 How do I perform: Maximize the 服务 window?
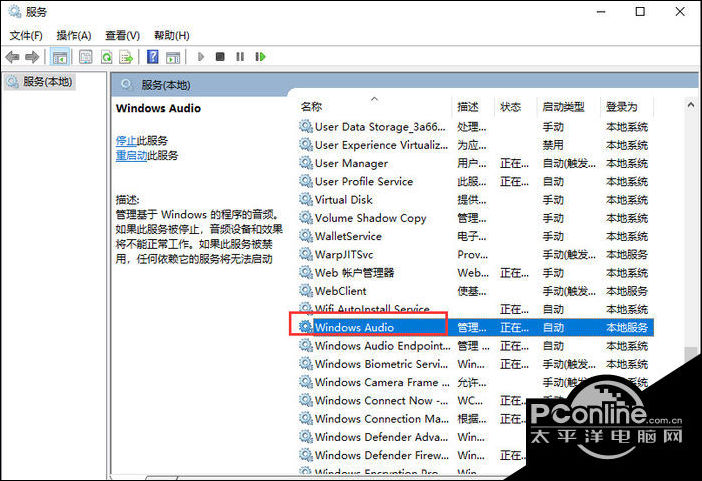pos(640,12)
